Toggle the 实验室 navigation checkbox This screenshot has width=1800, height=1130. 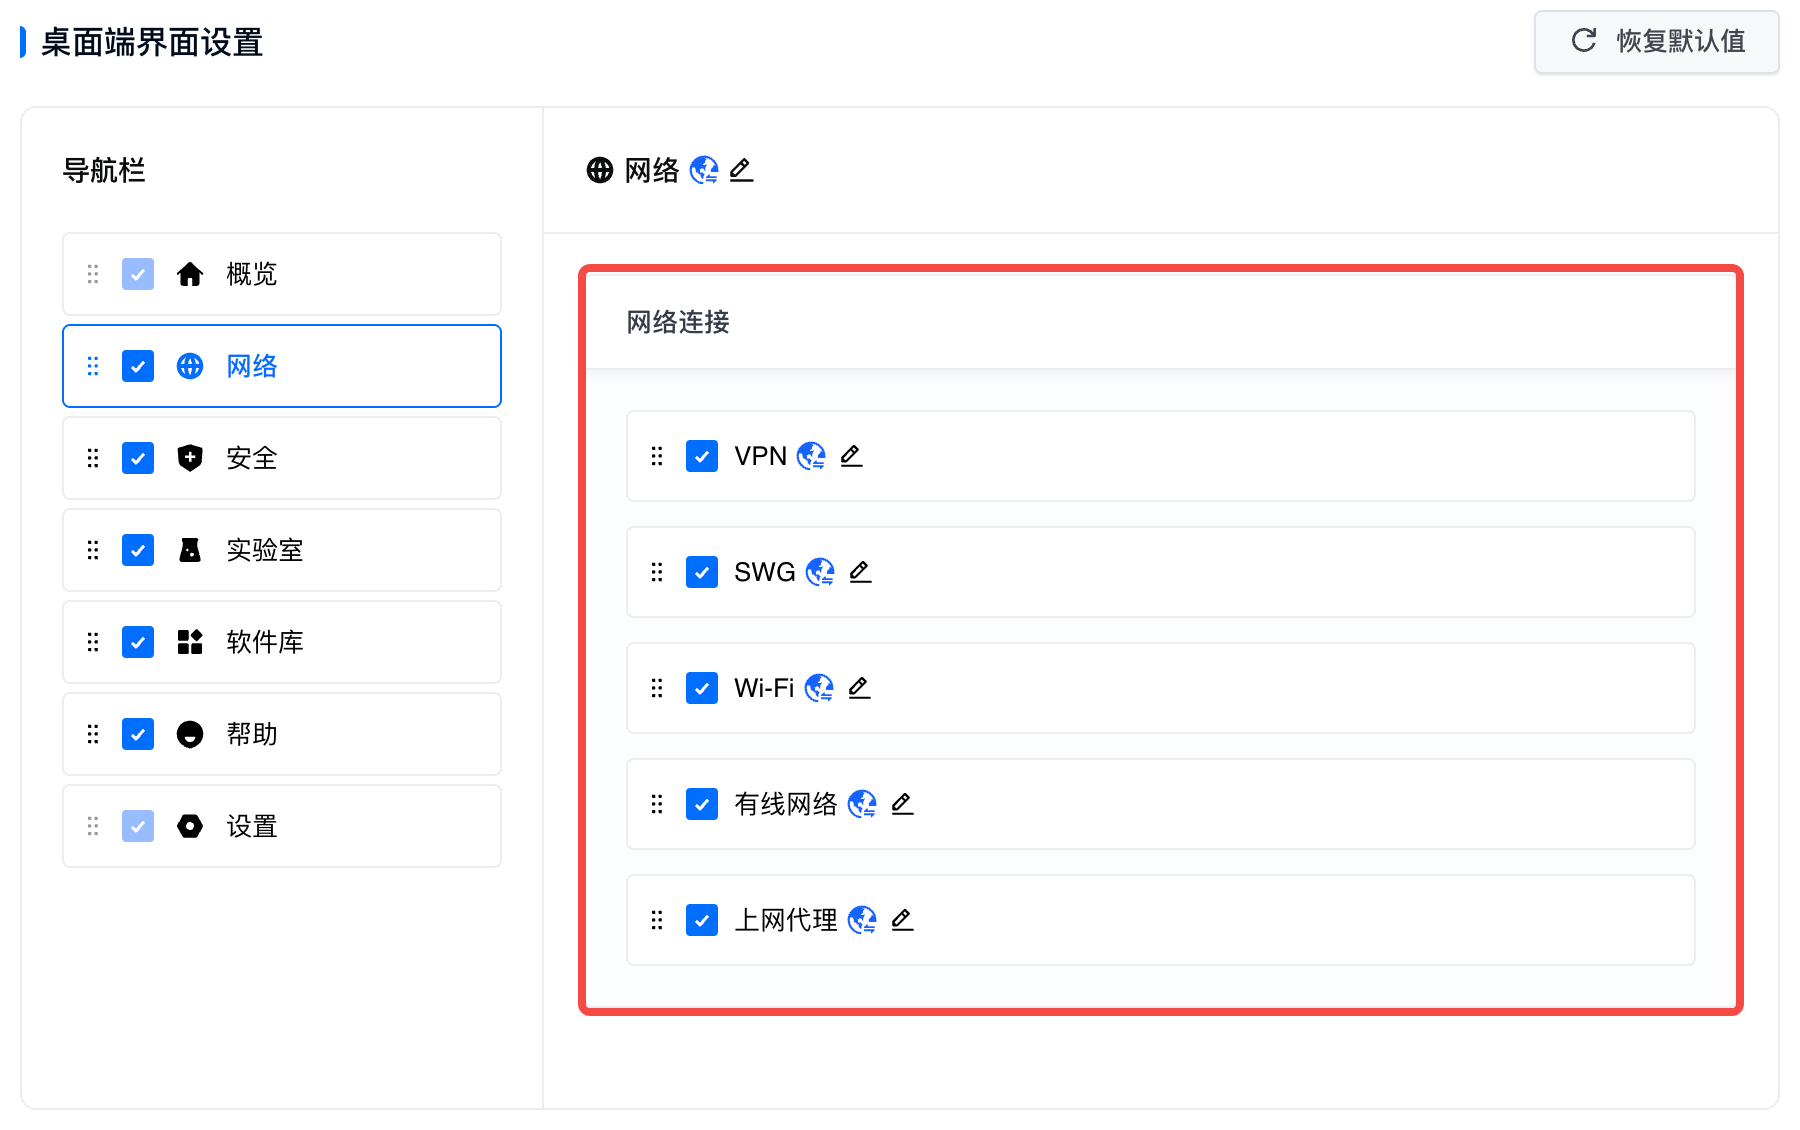[138, 550]
